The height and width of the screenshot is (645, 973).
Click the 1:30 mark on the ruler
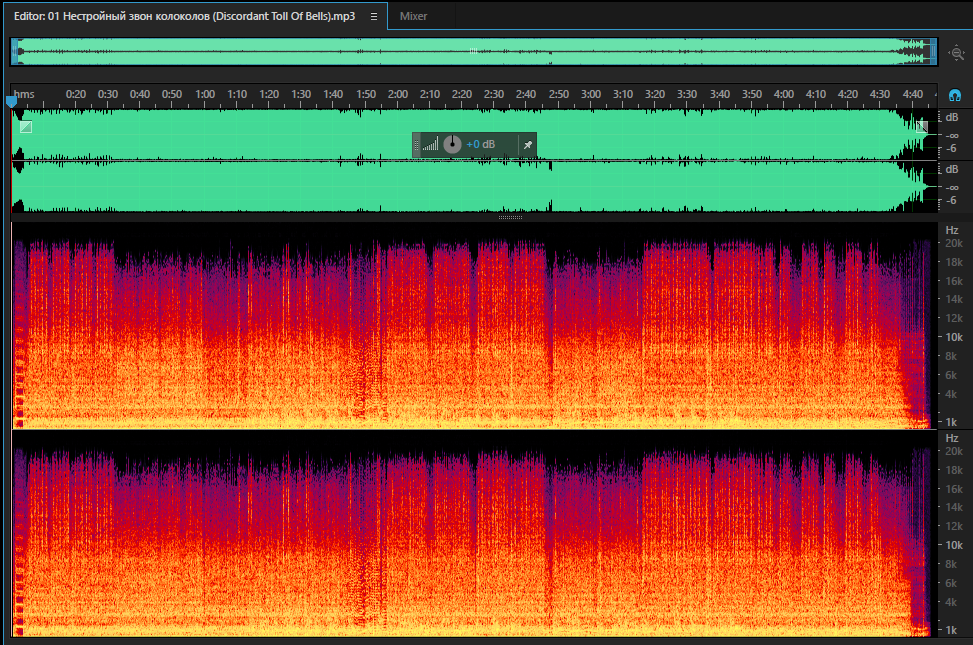coord(301,94)
